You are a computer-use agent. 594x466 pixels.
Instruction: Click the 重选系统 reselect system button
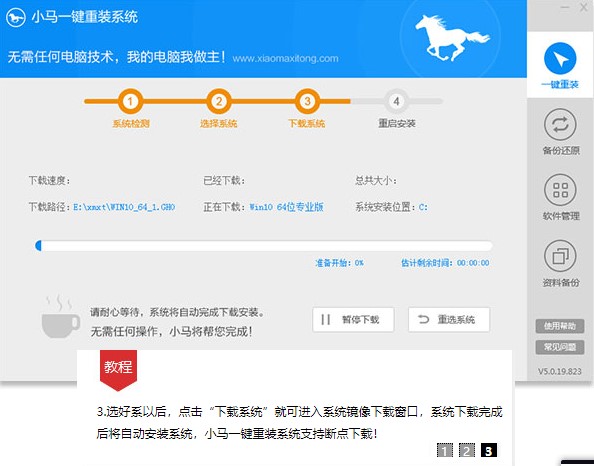[x=449, y=319]
